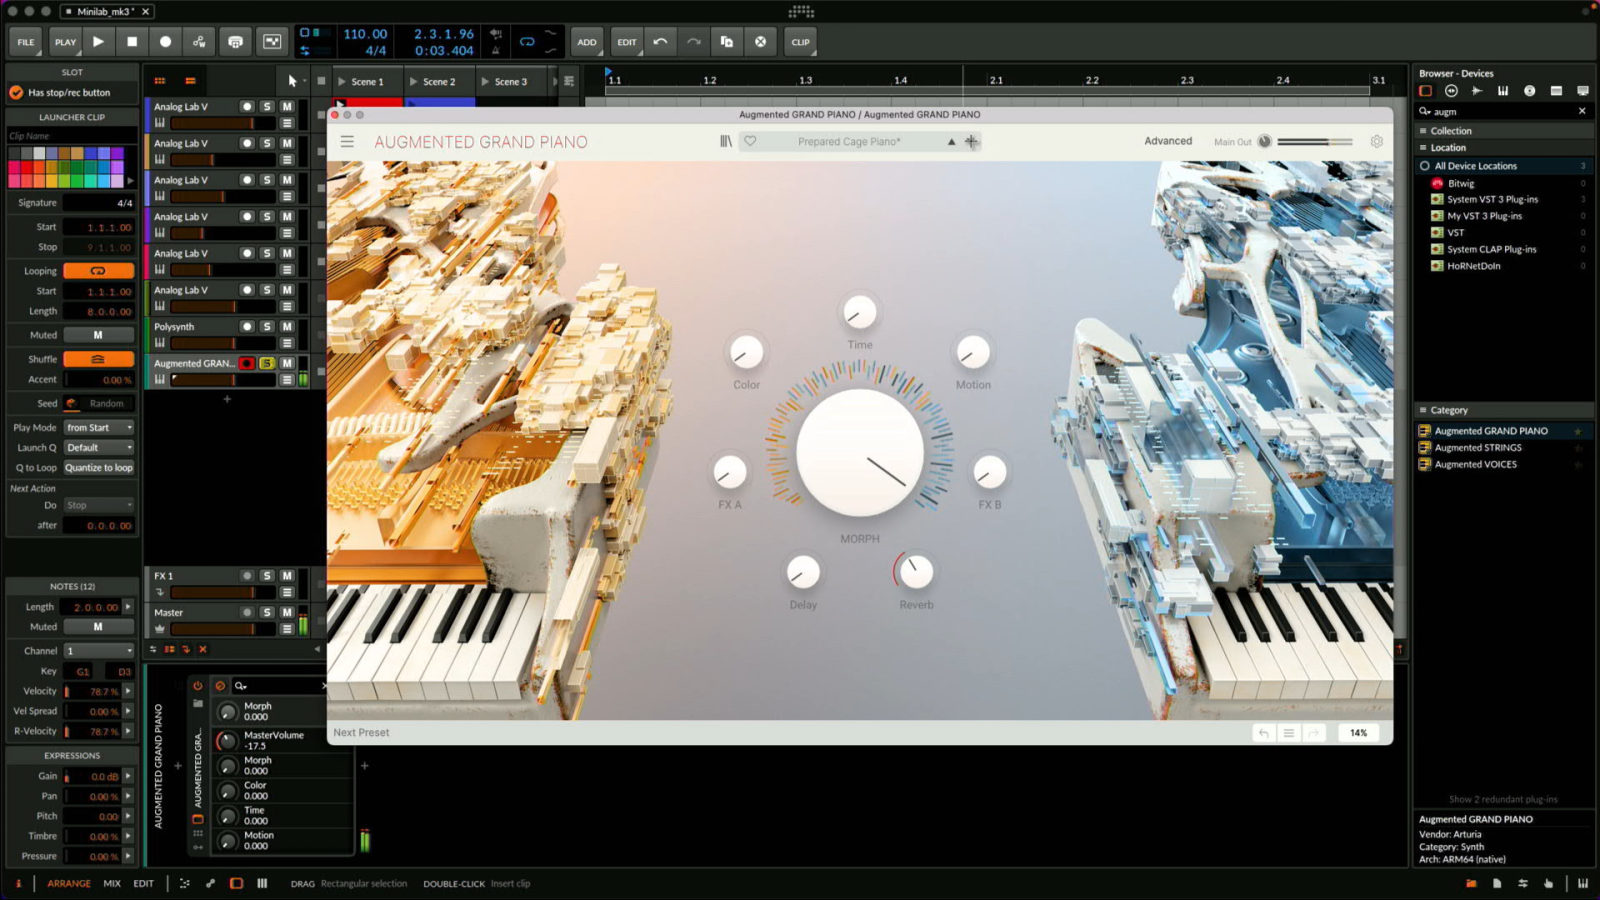This screenshot has height=900, width=1600.
Task: Toggle the Looping button in clip inspector
Action: point(98,271)
